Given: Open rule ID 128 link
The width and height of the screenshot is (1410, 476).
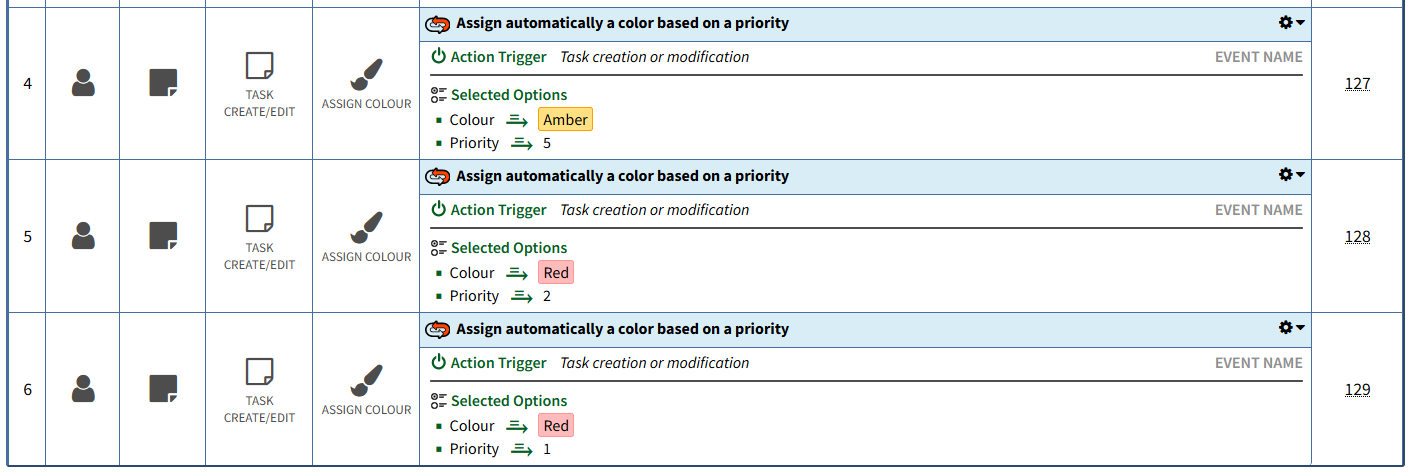Looking at the screenshot, I should point(1357,237).
